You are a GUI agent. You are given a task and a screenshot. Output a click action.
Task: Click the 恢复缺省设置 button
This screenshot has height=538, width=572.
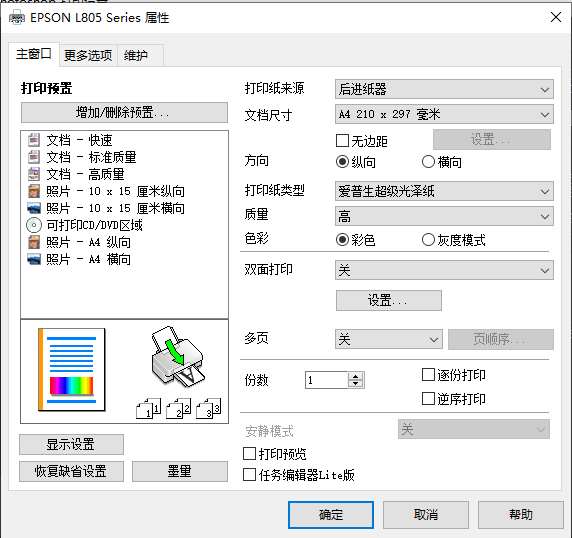[x=71, y=471]
